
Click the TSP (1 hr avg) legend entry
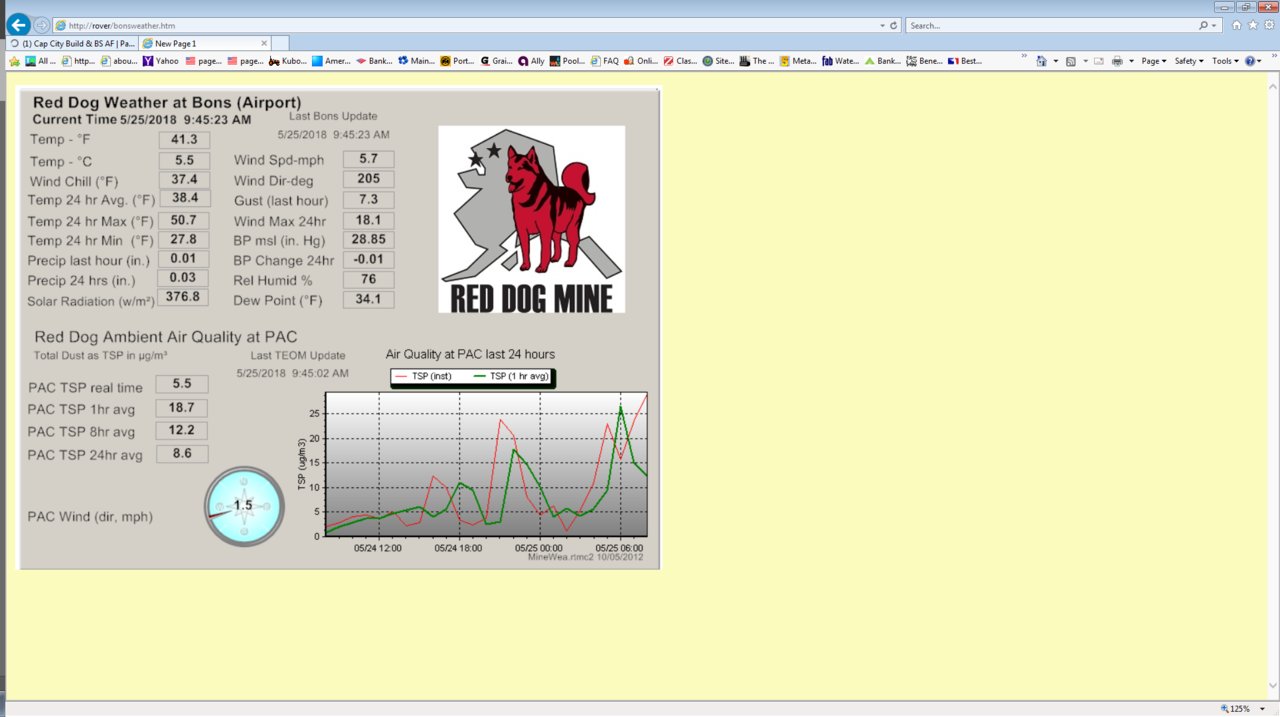pyautogui.click(x=511, y=376)
